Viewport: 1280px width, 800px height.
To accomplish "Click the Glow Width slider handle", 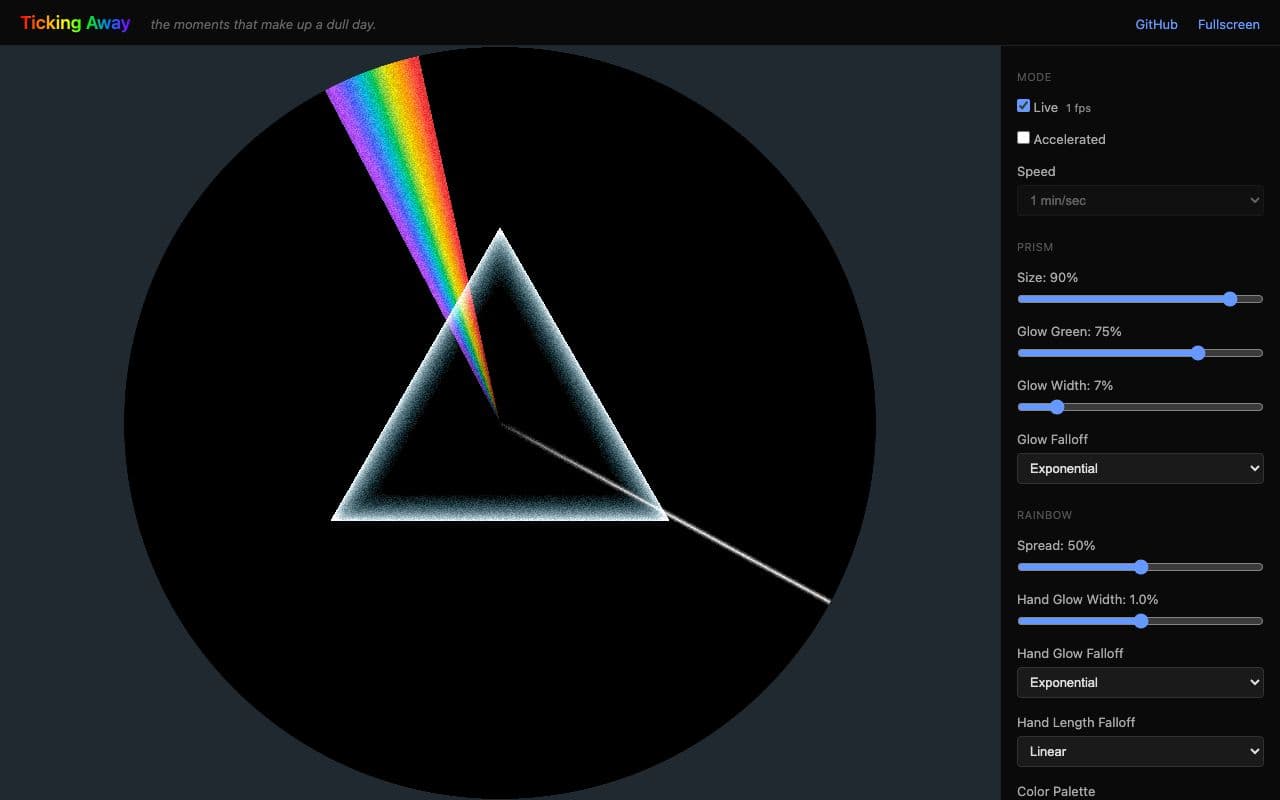I will 1057,407.
